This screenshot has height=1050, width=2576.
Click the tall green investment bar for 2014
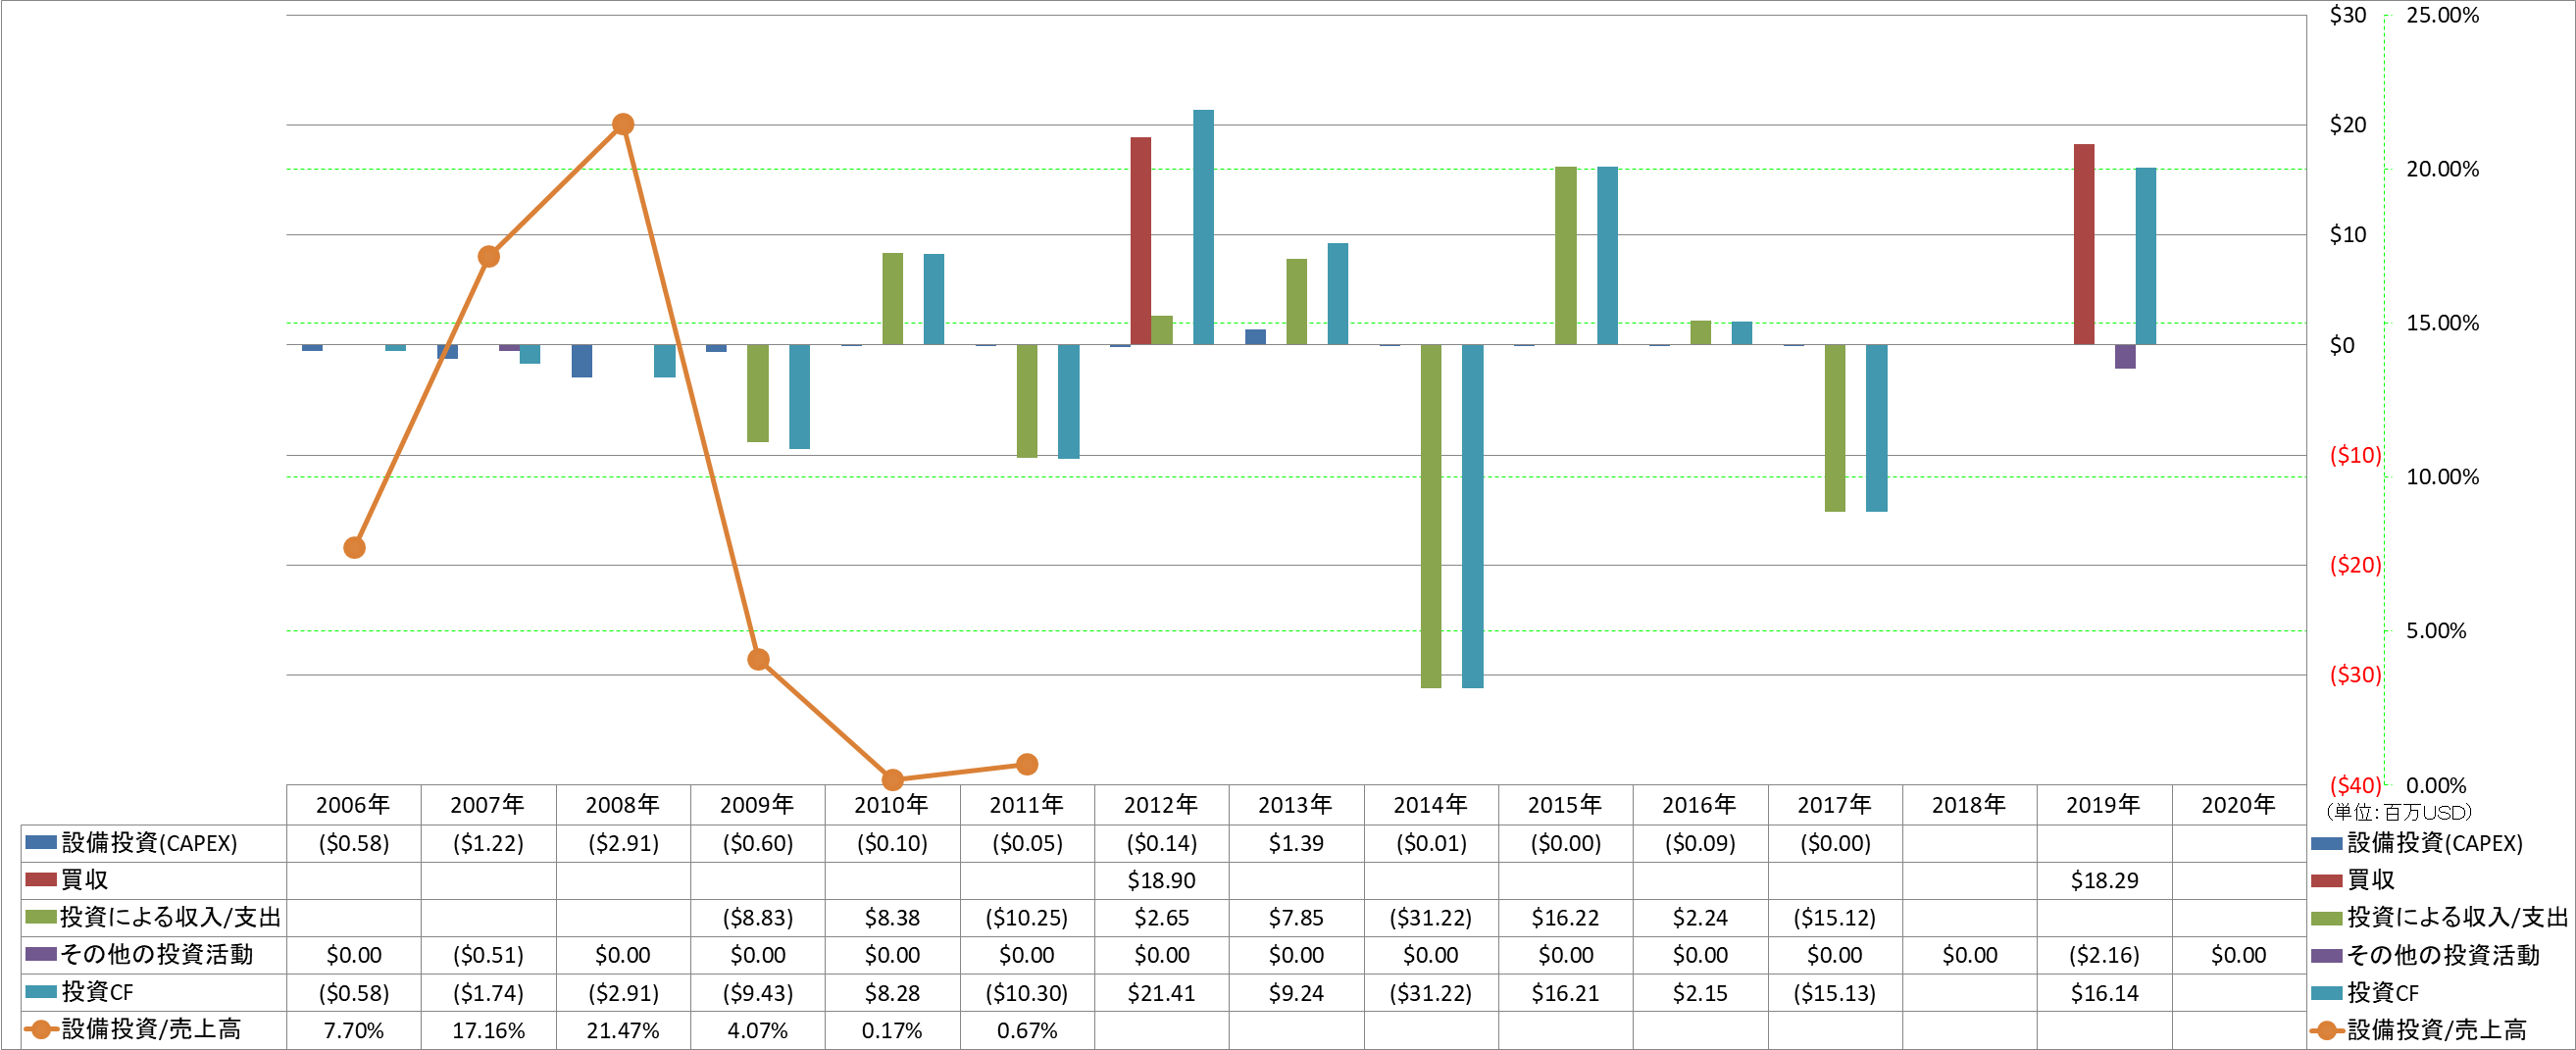pos(1431,516)
